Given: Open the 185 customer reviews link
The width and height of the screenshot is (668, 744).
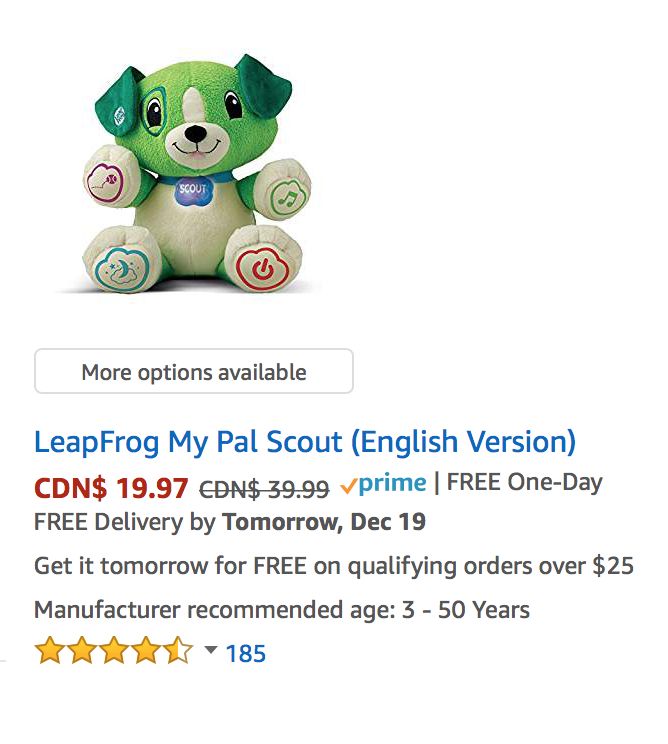Looking at the screenshot, I should point(245,653).
